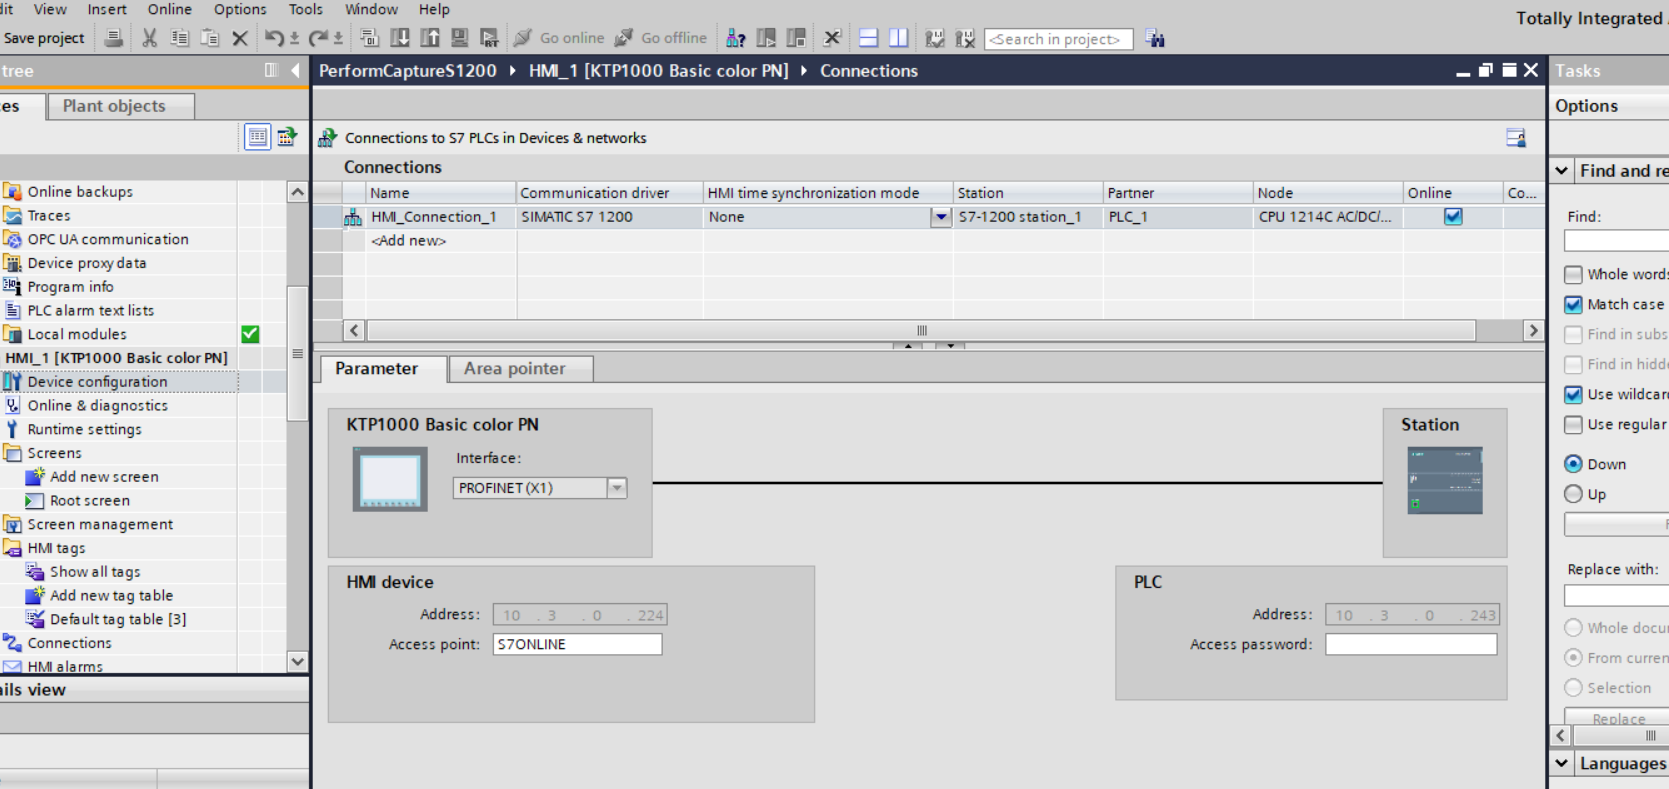Open the View menu

pyautogui.click(x=50, y=9)
